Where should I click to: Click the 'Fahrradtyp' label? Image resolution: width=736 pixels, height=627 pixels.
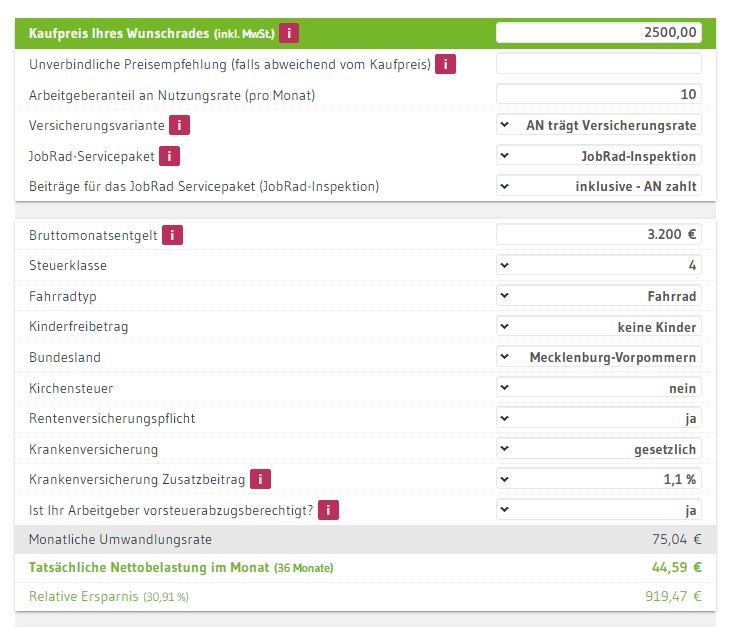(x=63, y=297)
